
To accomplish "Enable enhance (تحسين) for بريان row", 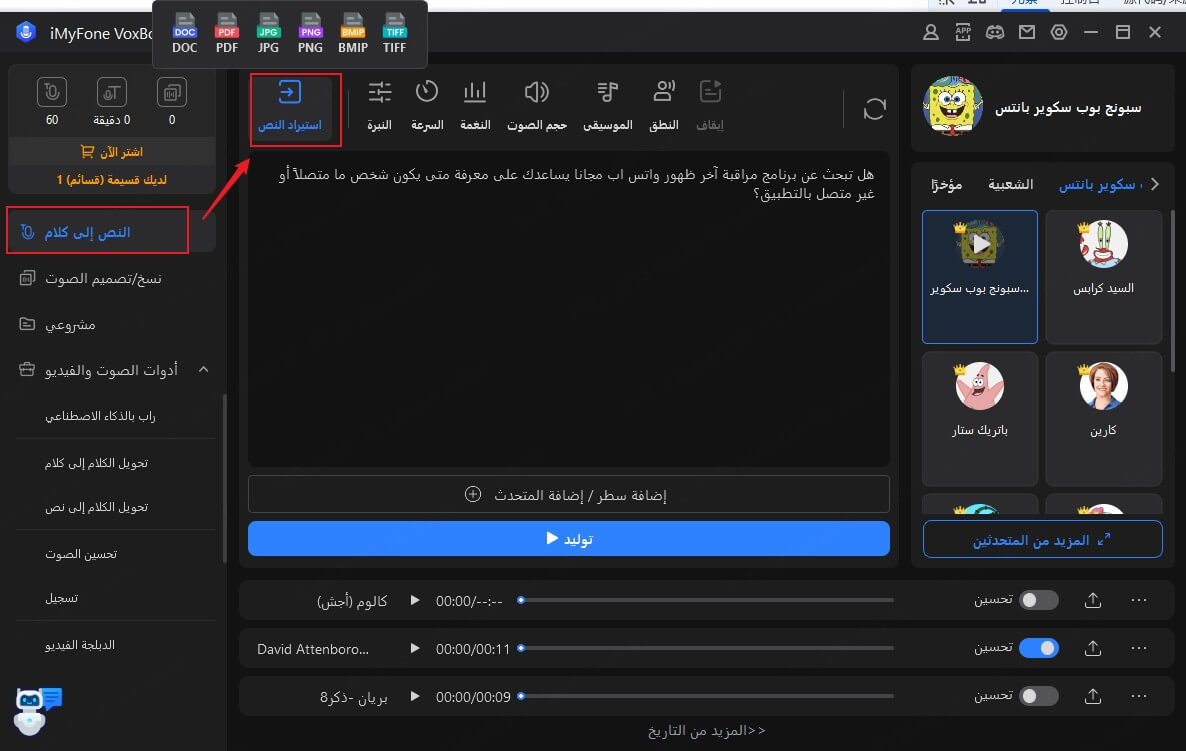I will tap(1039, 697).
